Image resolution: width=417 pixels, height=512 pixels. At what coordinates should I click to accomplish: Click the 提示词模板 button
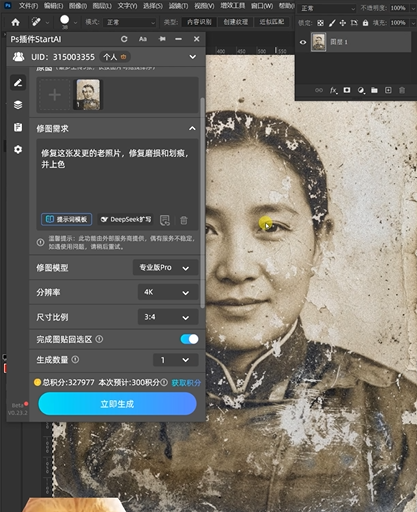coord(67,219)
